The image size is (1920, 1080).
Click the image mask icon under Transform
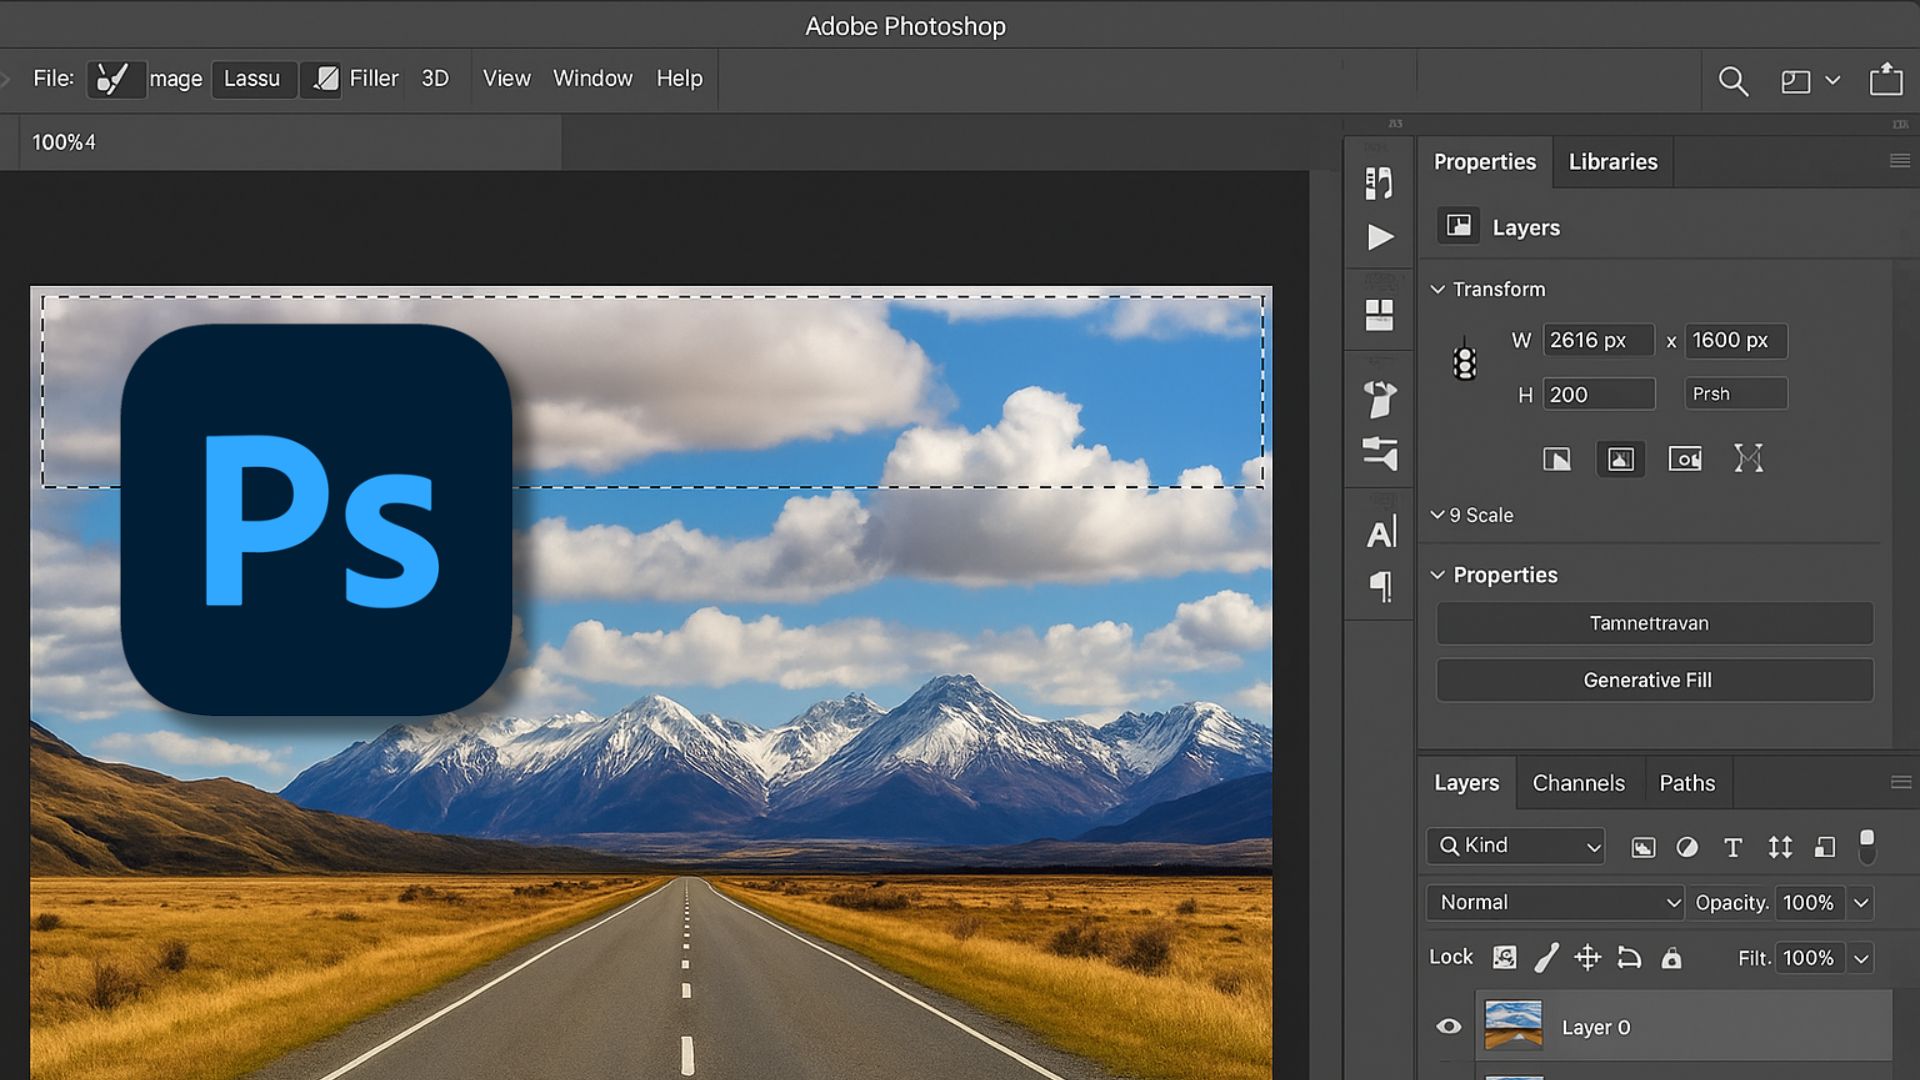tap(1620, 459)
